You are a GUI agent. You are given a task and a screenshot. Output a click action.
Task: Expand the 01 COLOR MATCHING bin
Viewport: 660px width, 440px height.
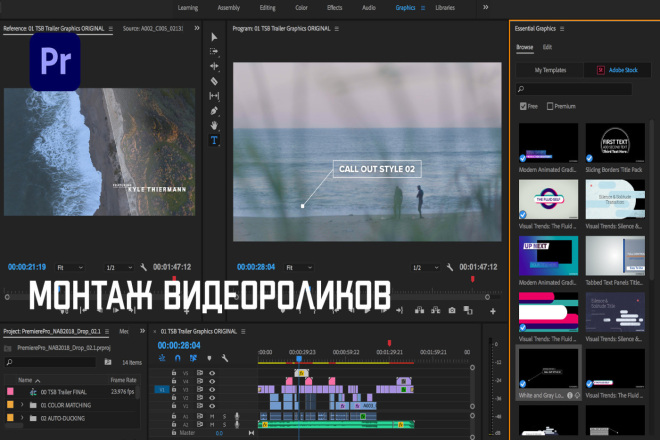point(22,405)
